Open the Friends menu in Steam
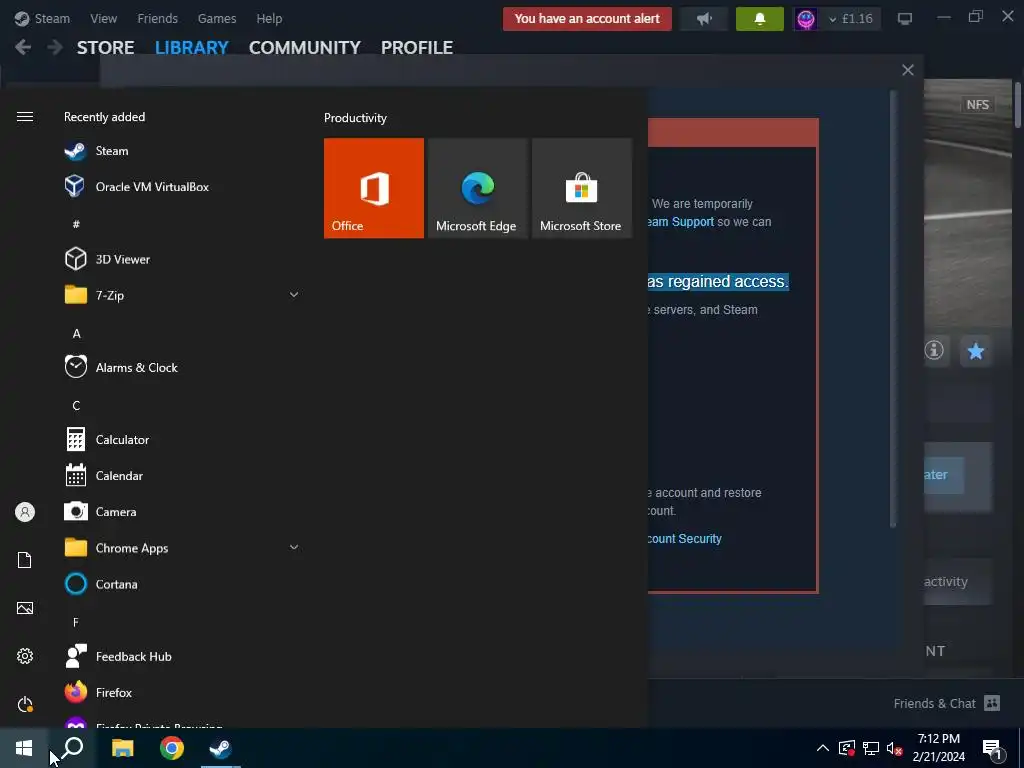The image size is (1024, 768). (157, 18)
